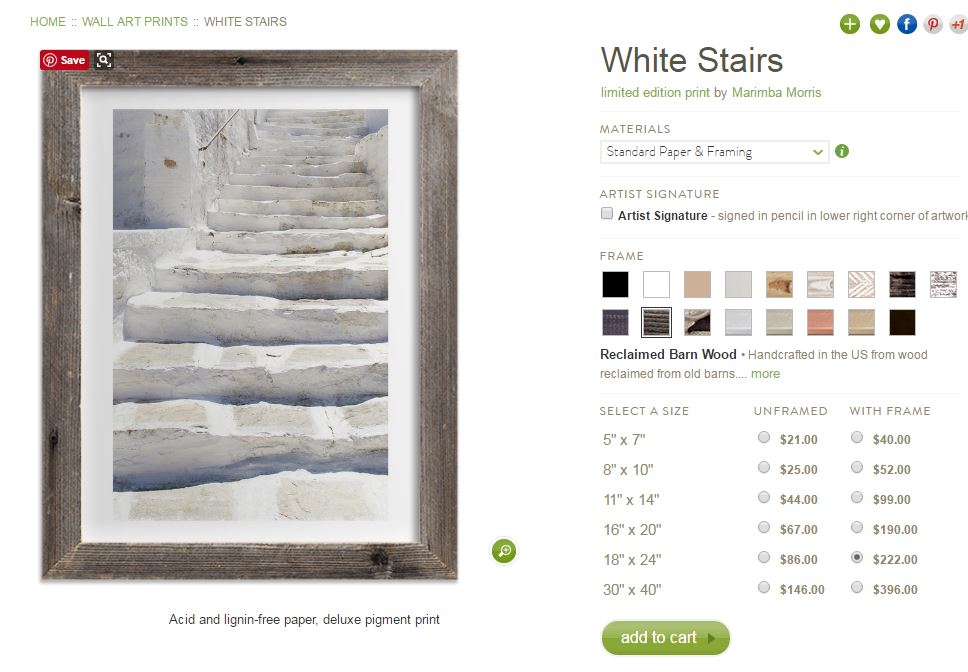Click the Pinterest Save button on image

(64, 60)
